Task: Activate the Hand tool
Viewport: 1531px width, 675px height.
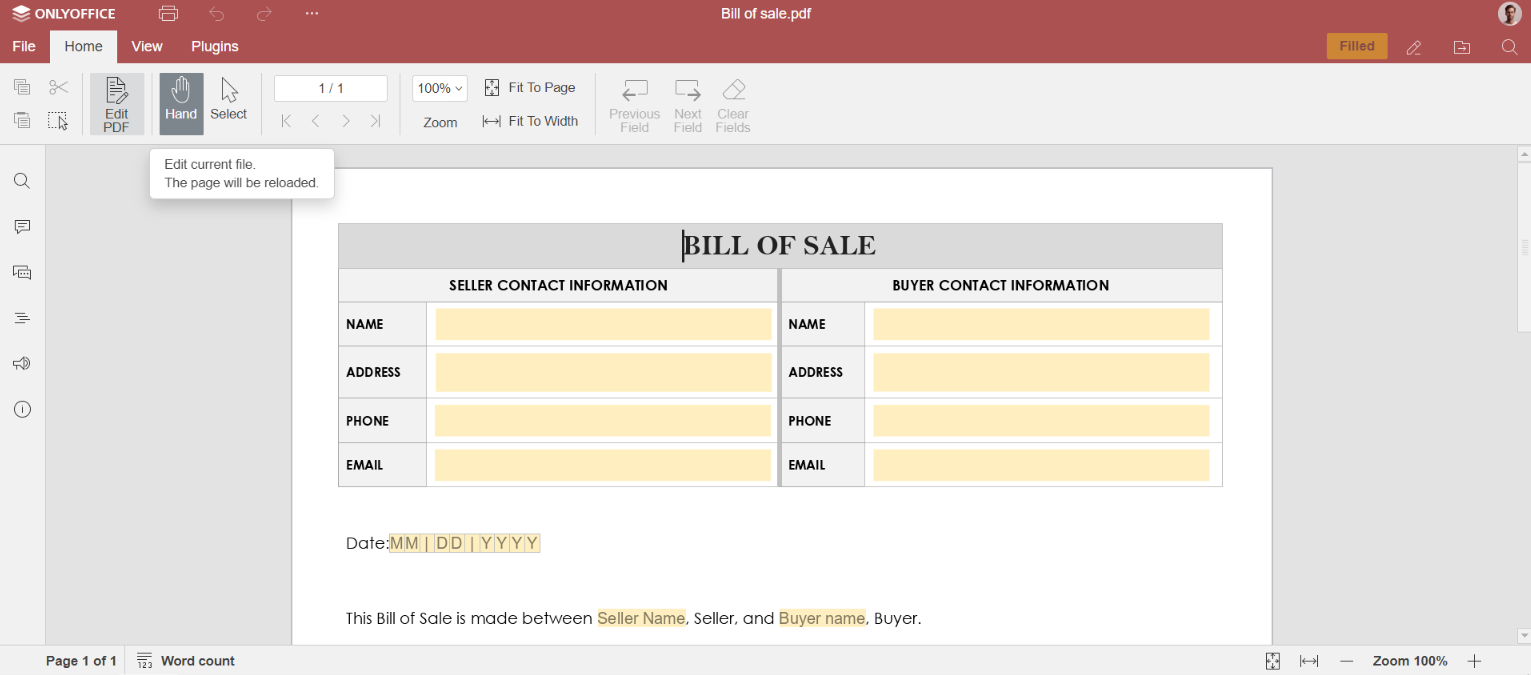Action: (x=181, y=103)
